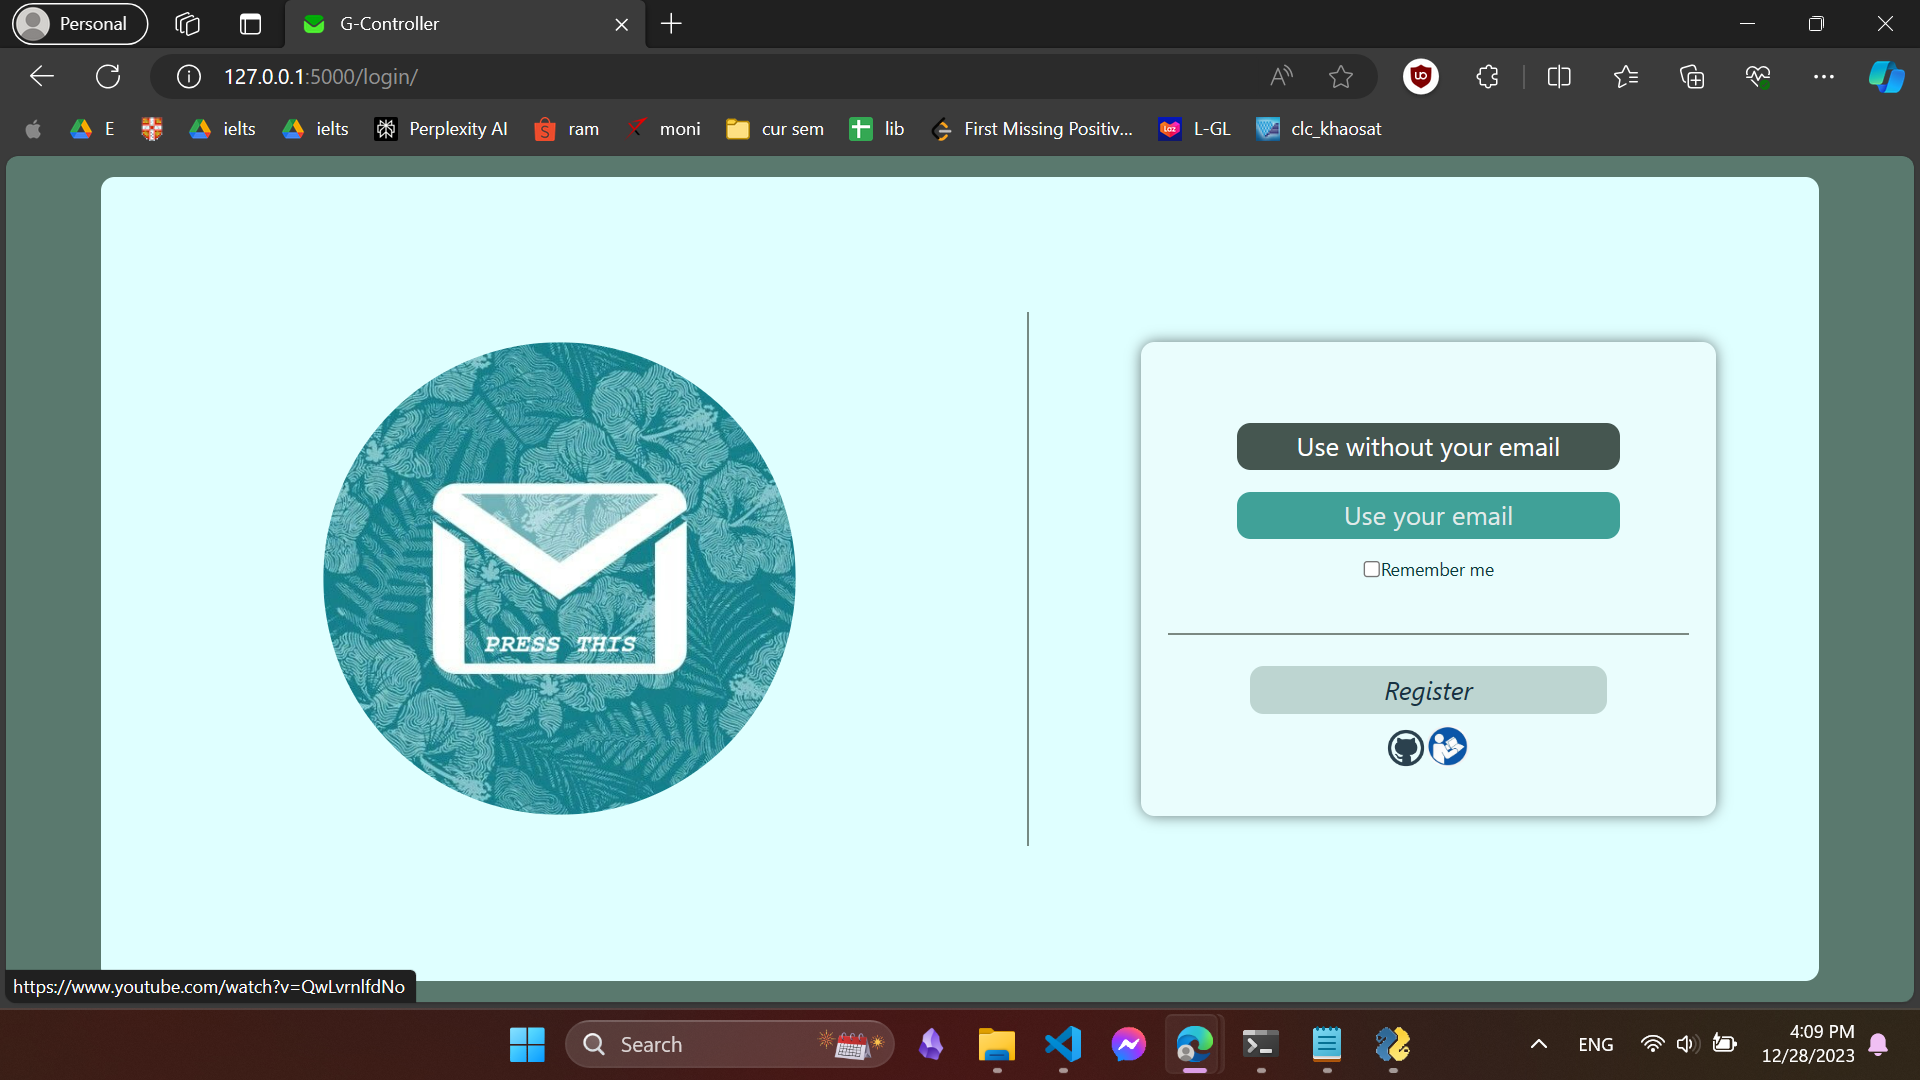
Task: Expand the cur sem bookmarks folder
Action: tap(775, 129)
